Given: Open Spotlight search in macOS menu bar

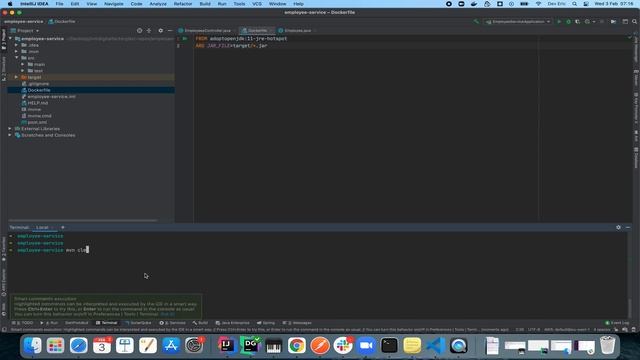Looking at the screenshot, I should [x=574, y=4].
